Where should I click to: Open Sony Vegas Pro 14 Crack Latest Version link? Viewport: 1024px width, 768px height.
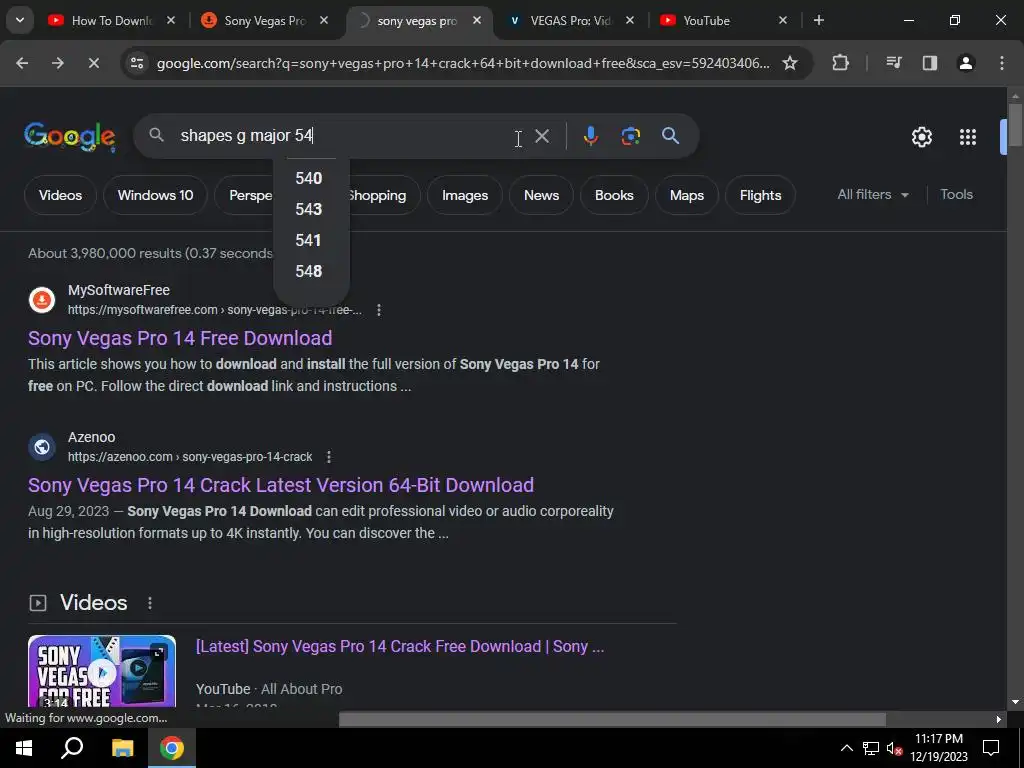click(x=281, y=485)
